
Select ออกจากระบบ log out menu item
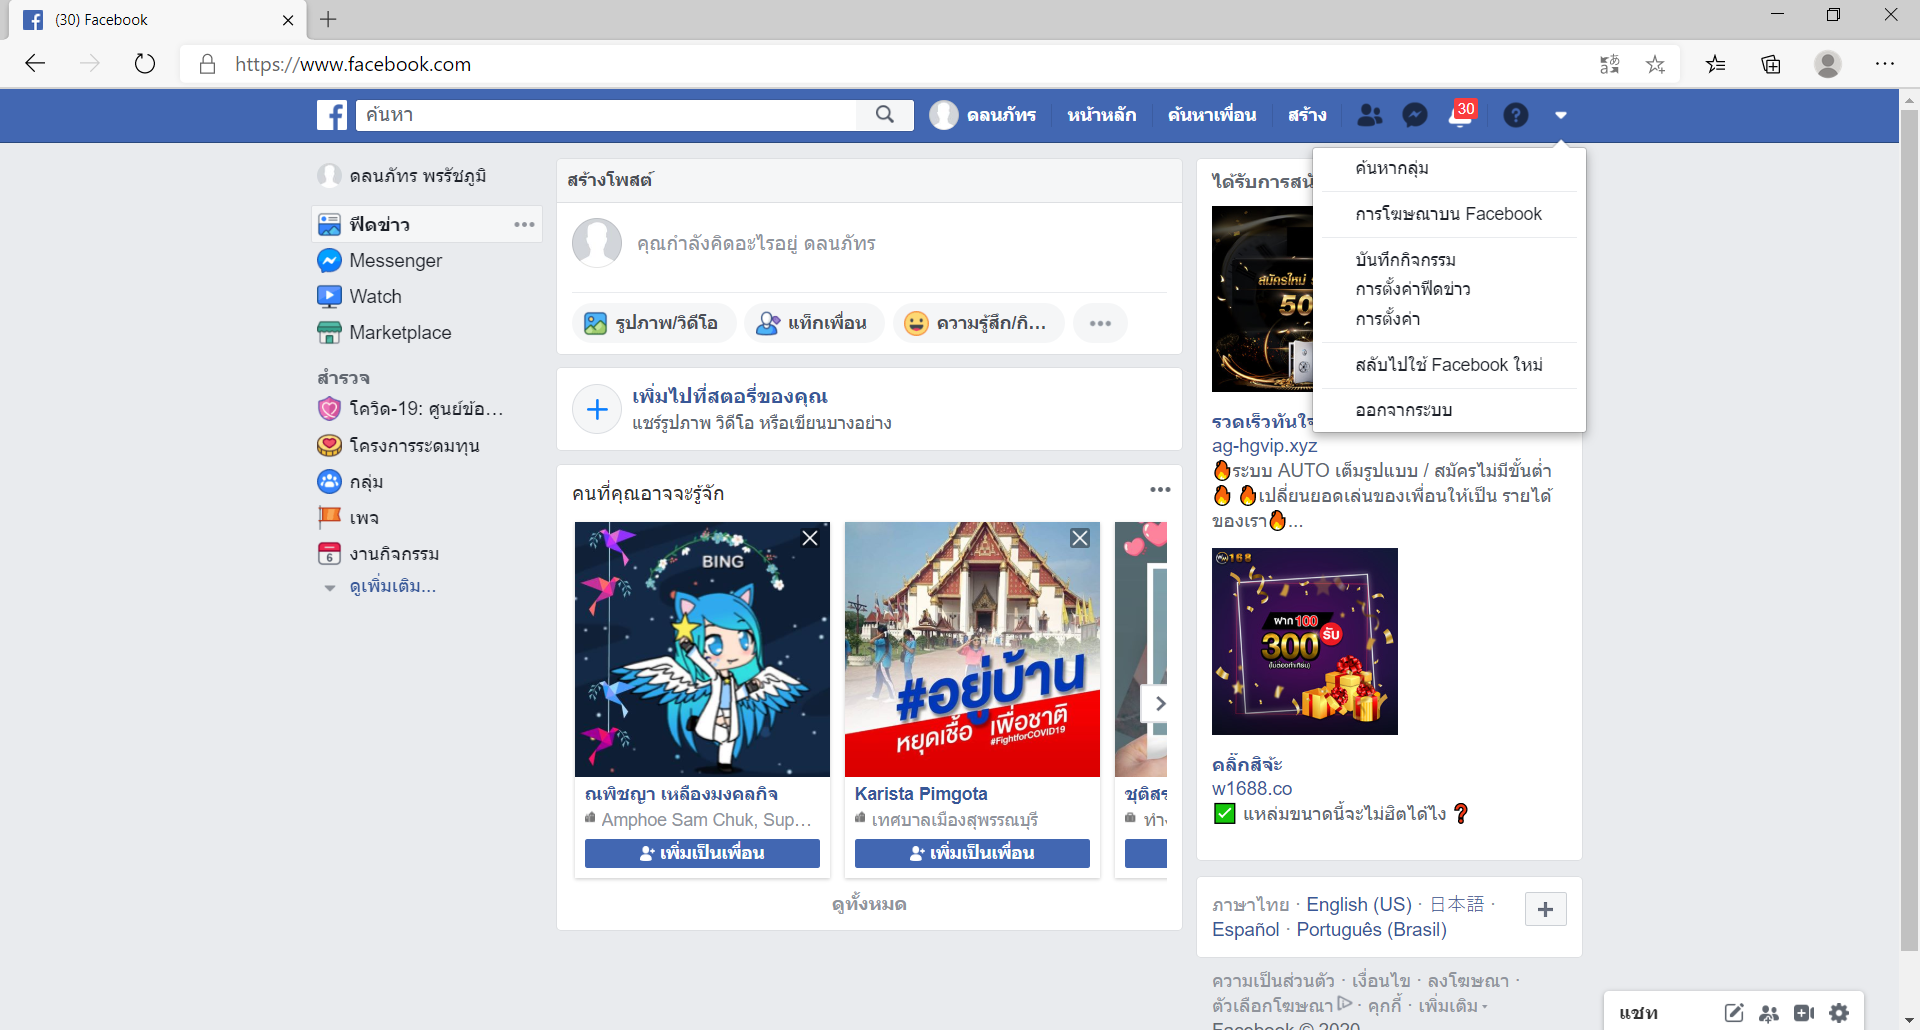click(1449, 410)
